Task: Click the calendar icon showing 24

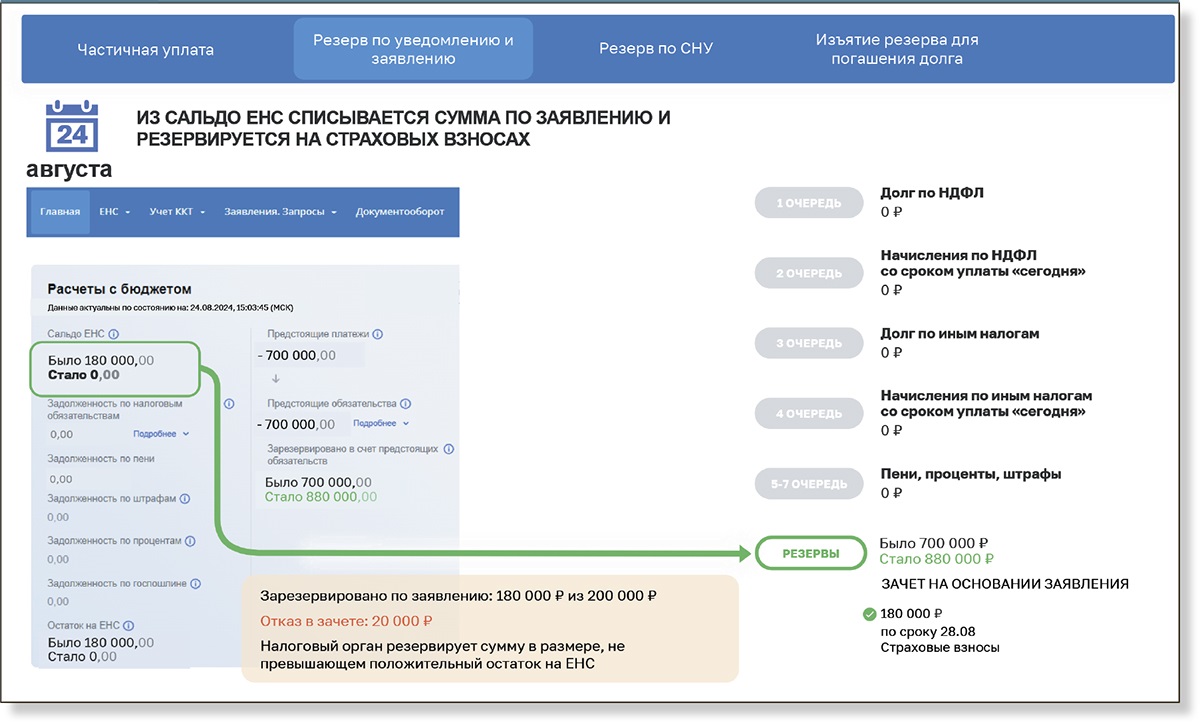Action: pos(71,126)
